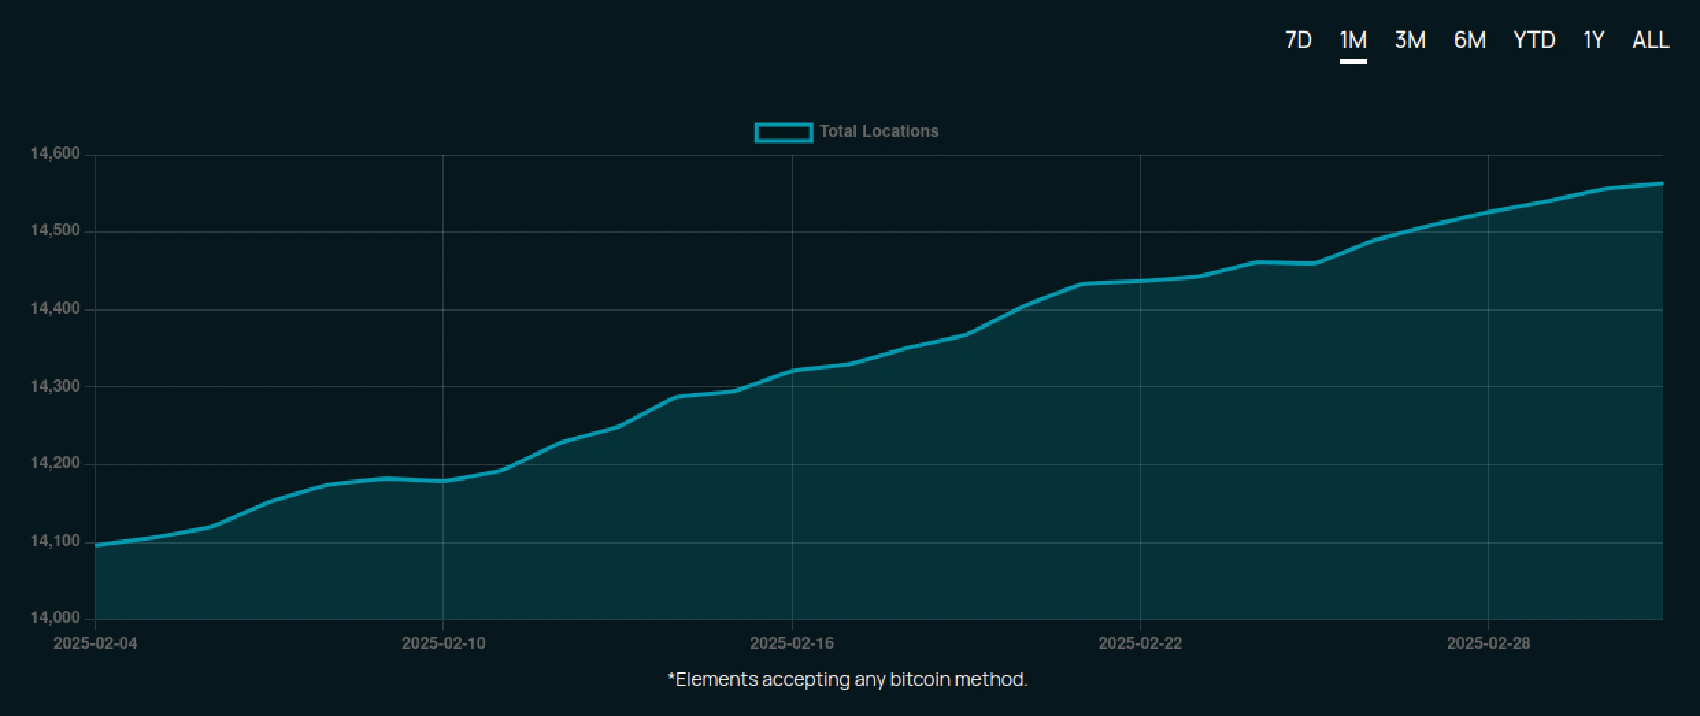
Task: Show the 6M chart range
Action: click(x=1469, y=40)
